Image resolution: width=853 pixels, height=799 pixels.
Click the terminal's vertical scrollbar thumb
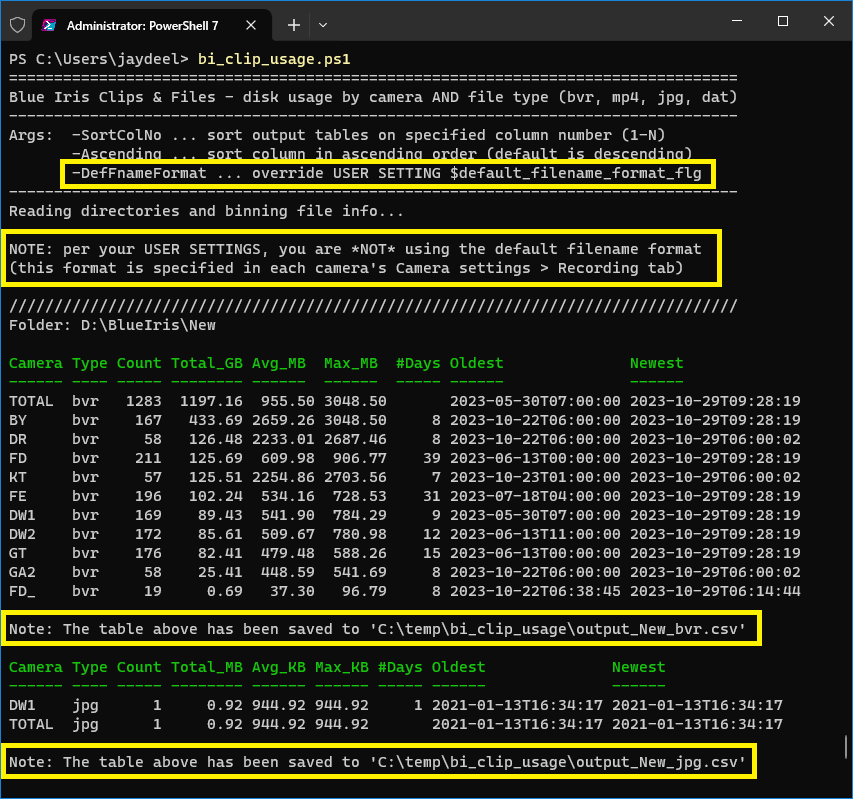846,747
